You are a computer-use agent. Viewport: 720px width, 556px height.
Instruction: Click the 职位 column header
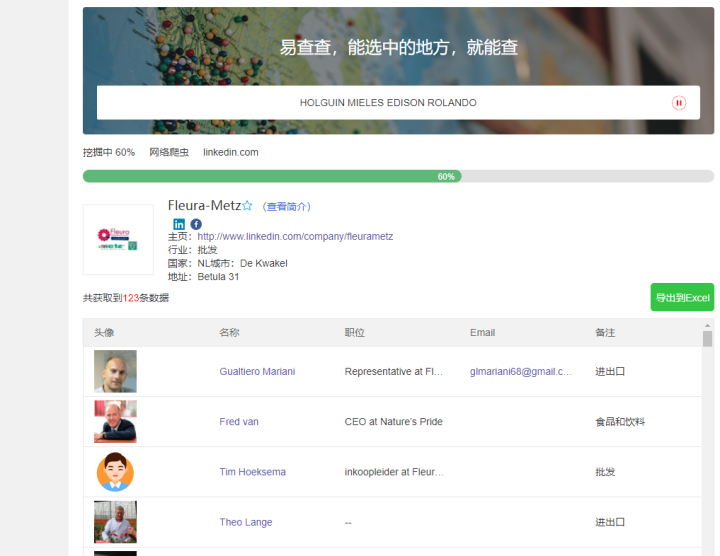tap(354, 332)
